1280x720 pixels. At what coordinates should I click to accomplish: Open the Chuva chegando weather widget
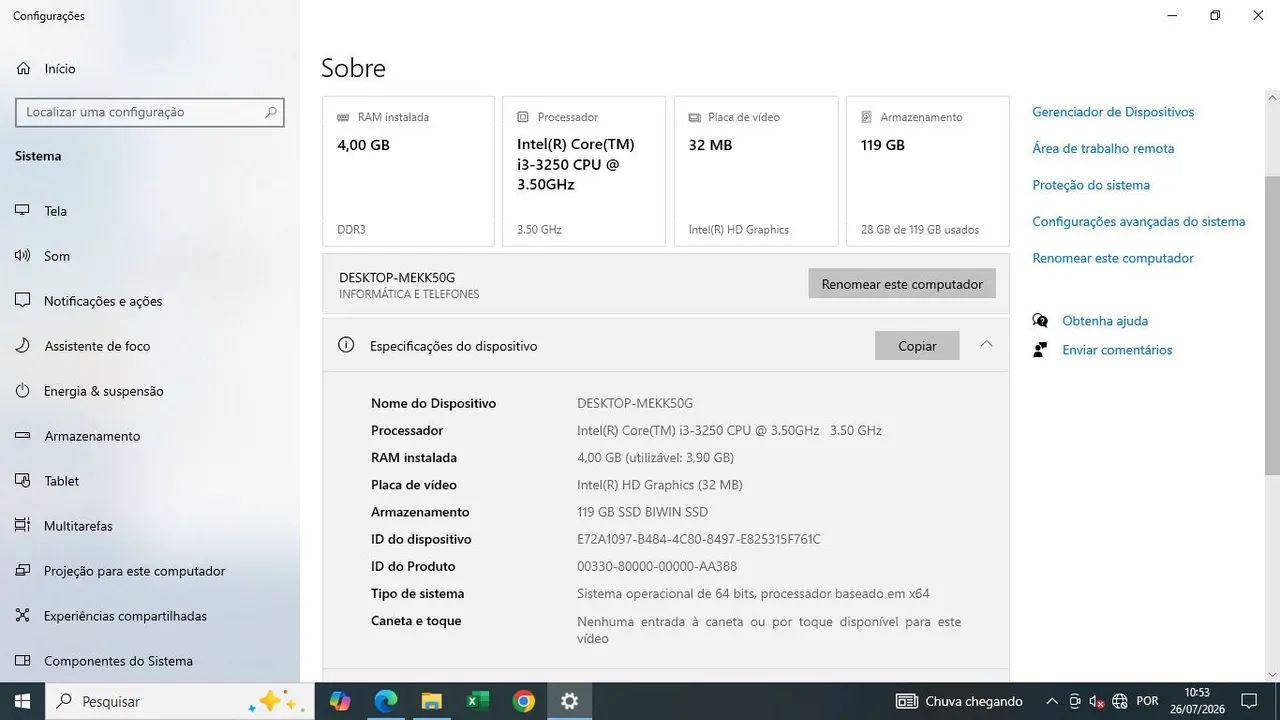960,701
